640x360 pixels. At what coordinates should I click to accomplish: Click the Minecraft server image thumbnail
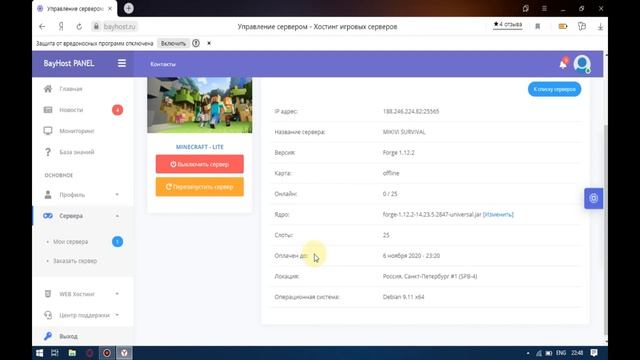click(200, 105)
